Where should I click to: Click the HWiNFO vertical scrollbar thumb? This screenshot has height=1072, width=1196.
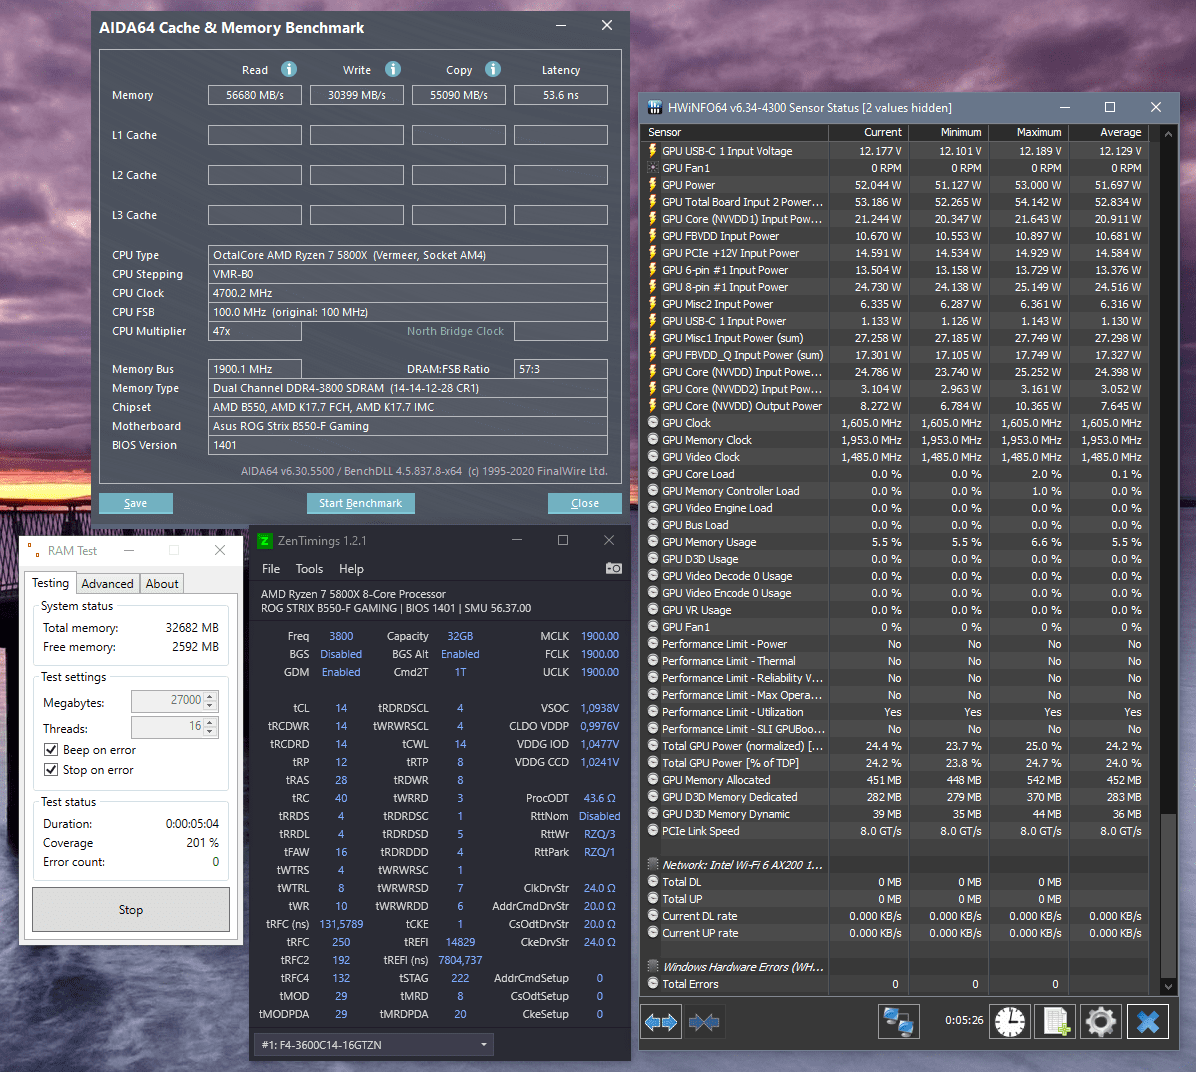point(1168,896)
